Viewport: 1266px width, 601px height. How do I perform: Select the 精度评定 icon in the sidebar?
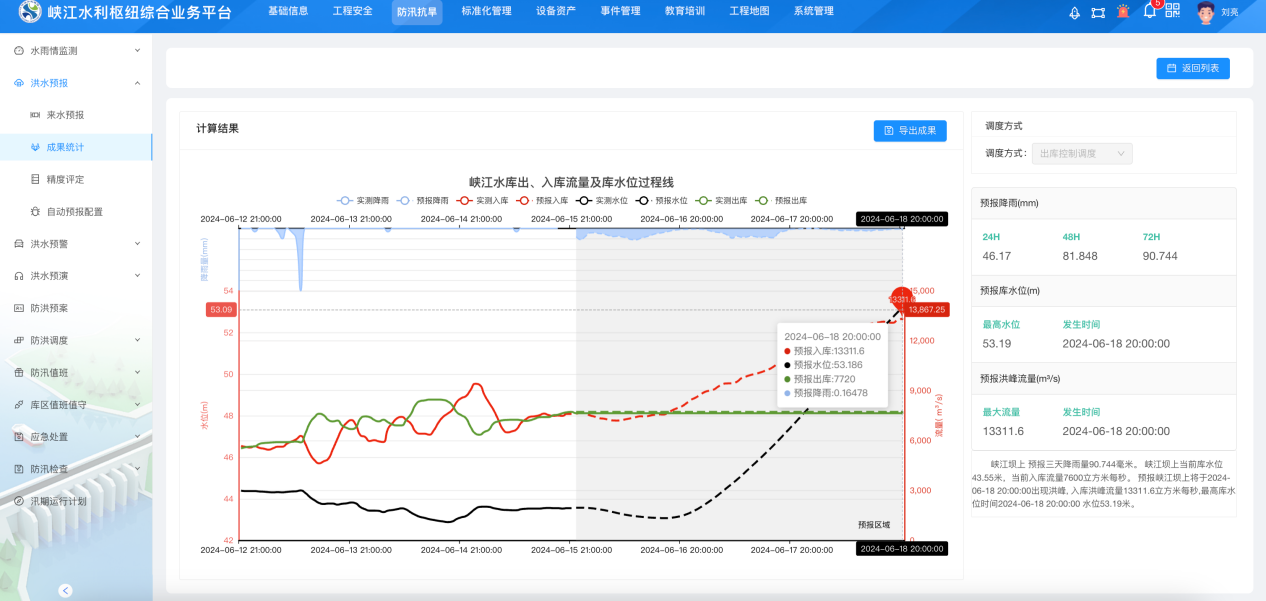click(35, 180)
